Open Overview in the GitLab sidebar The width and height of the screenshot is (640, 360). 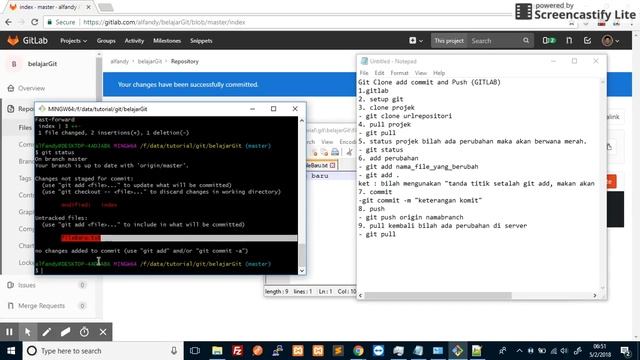click(x=31, y=88)
